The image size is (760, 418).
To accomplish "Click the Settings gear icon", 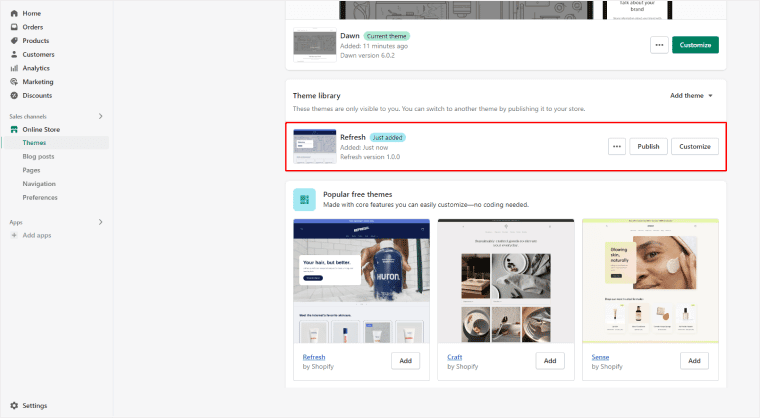I will click(14, 406).
